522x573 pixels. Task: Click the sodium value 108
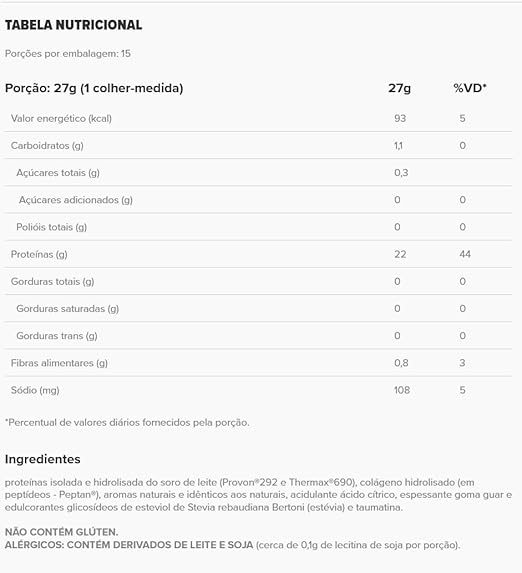402,390
